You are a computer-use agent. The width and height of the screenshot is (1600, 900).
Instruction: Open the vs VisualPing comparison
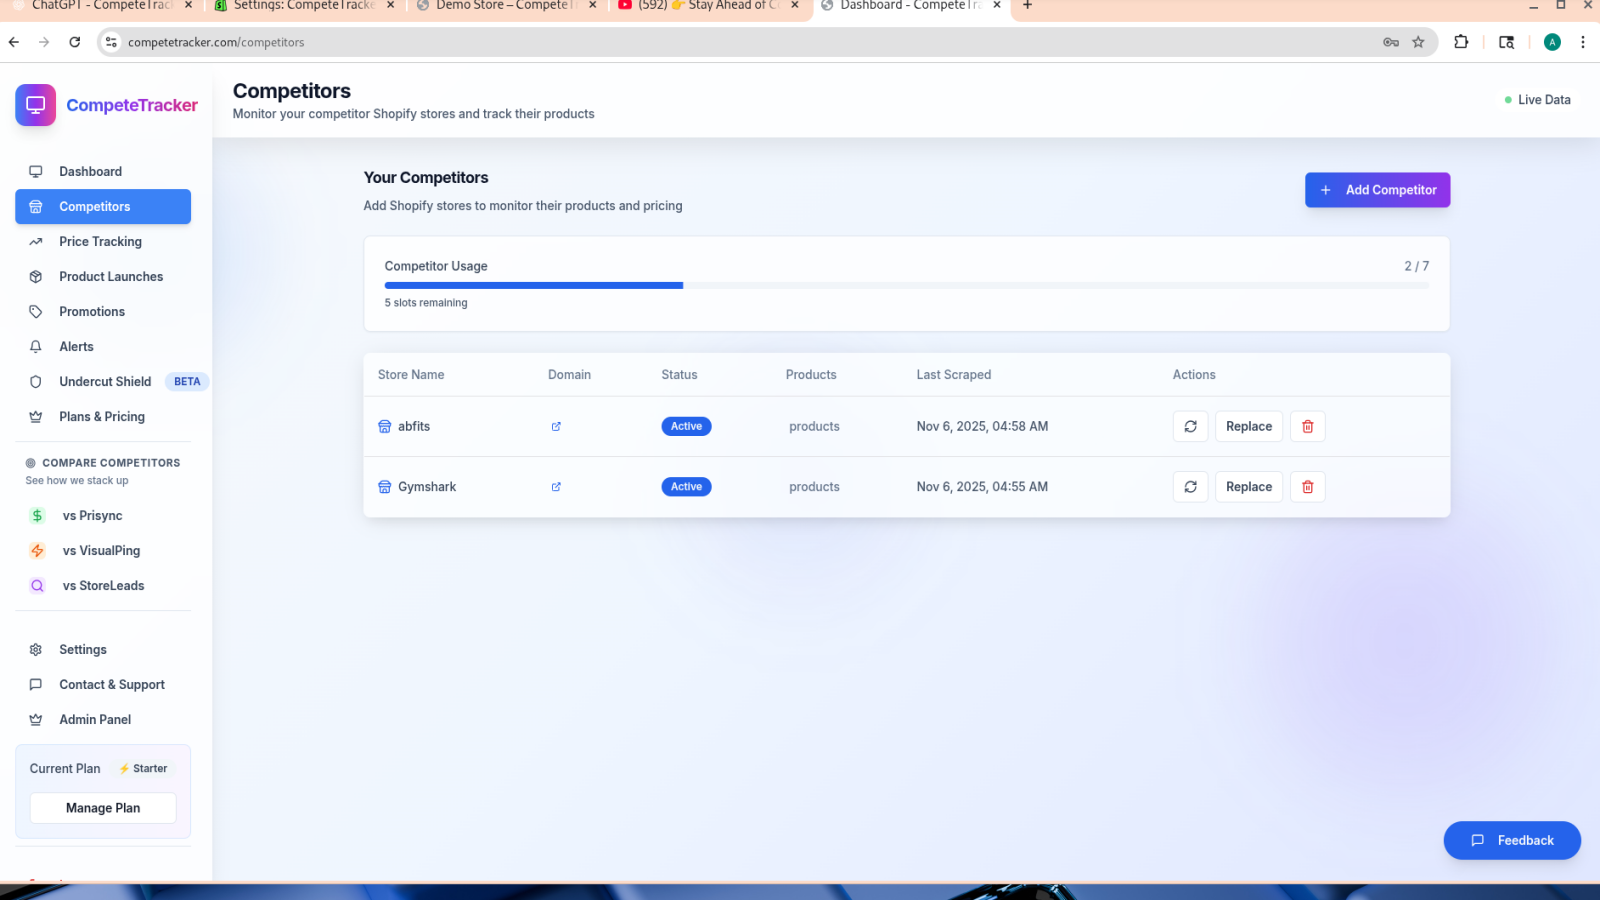pyautogui.click(x=103, y=550)
